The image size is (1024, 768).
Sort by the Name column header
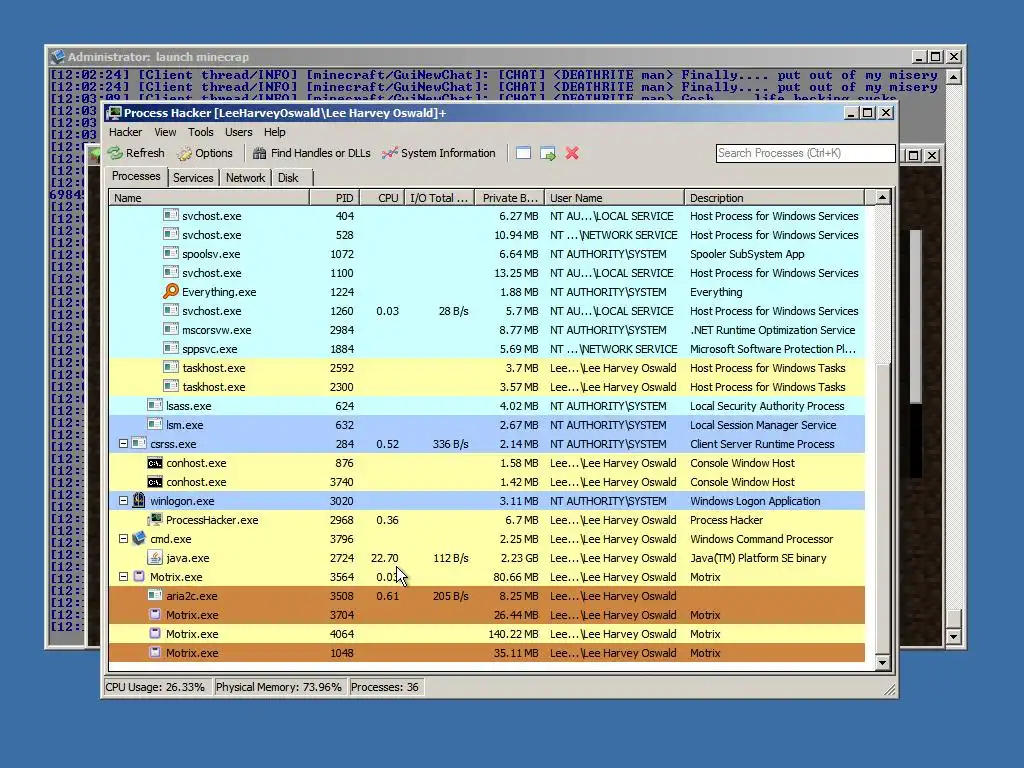pos(209,198)
